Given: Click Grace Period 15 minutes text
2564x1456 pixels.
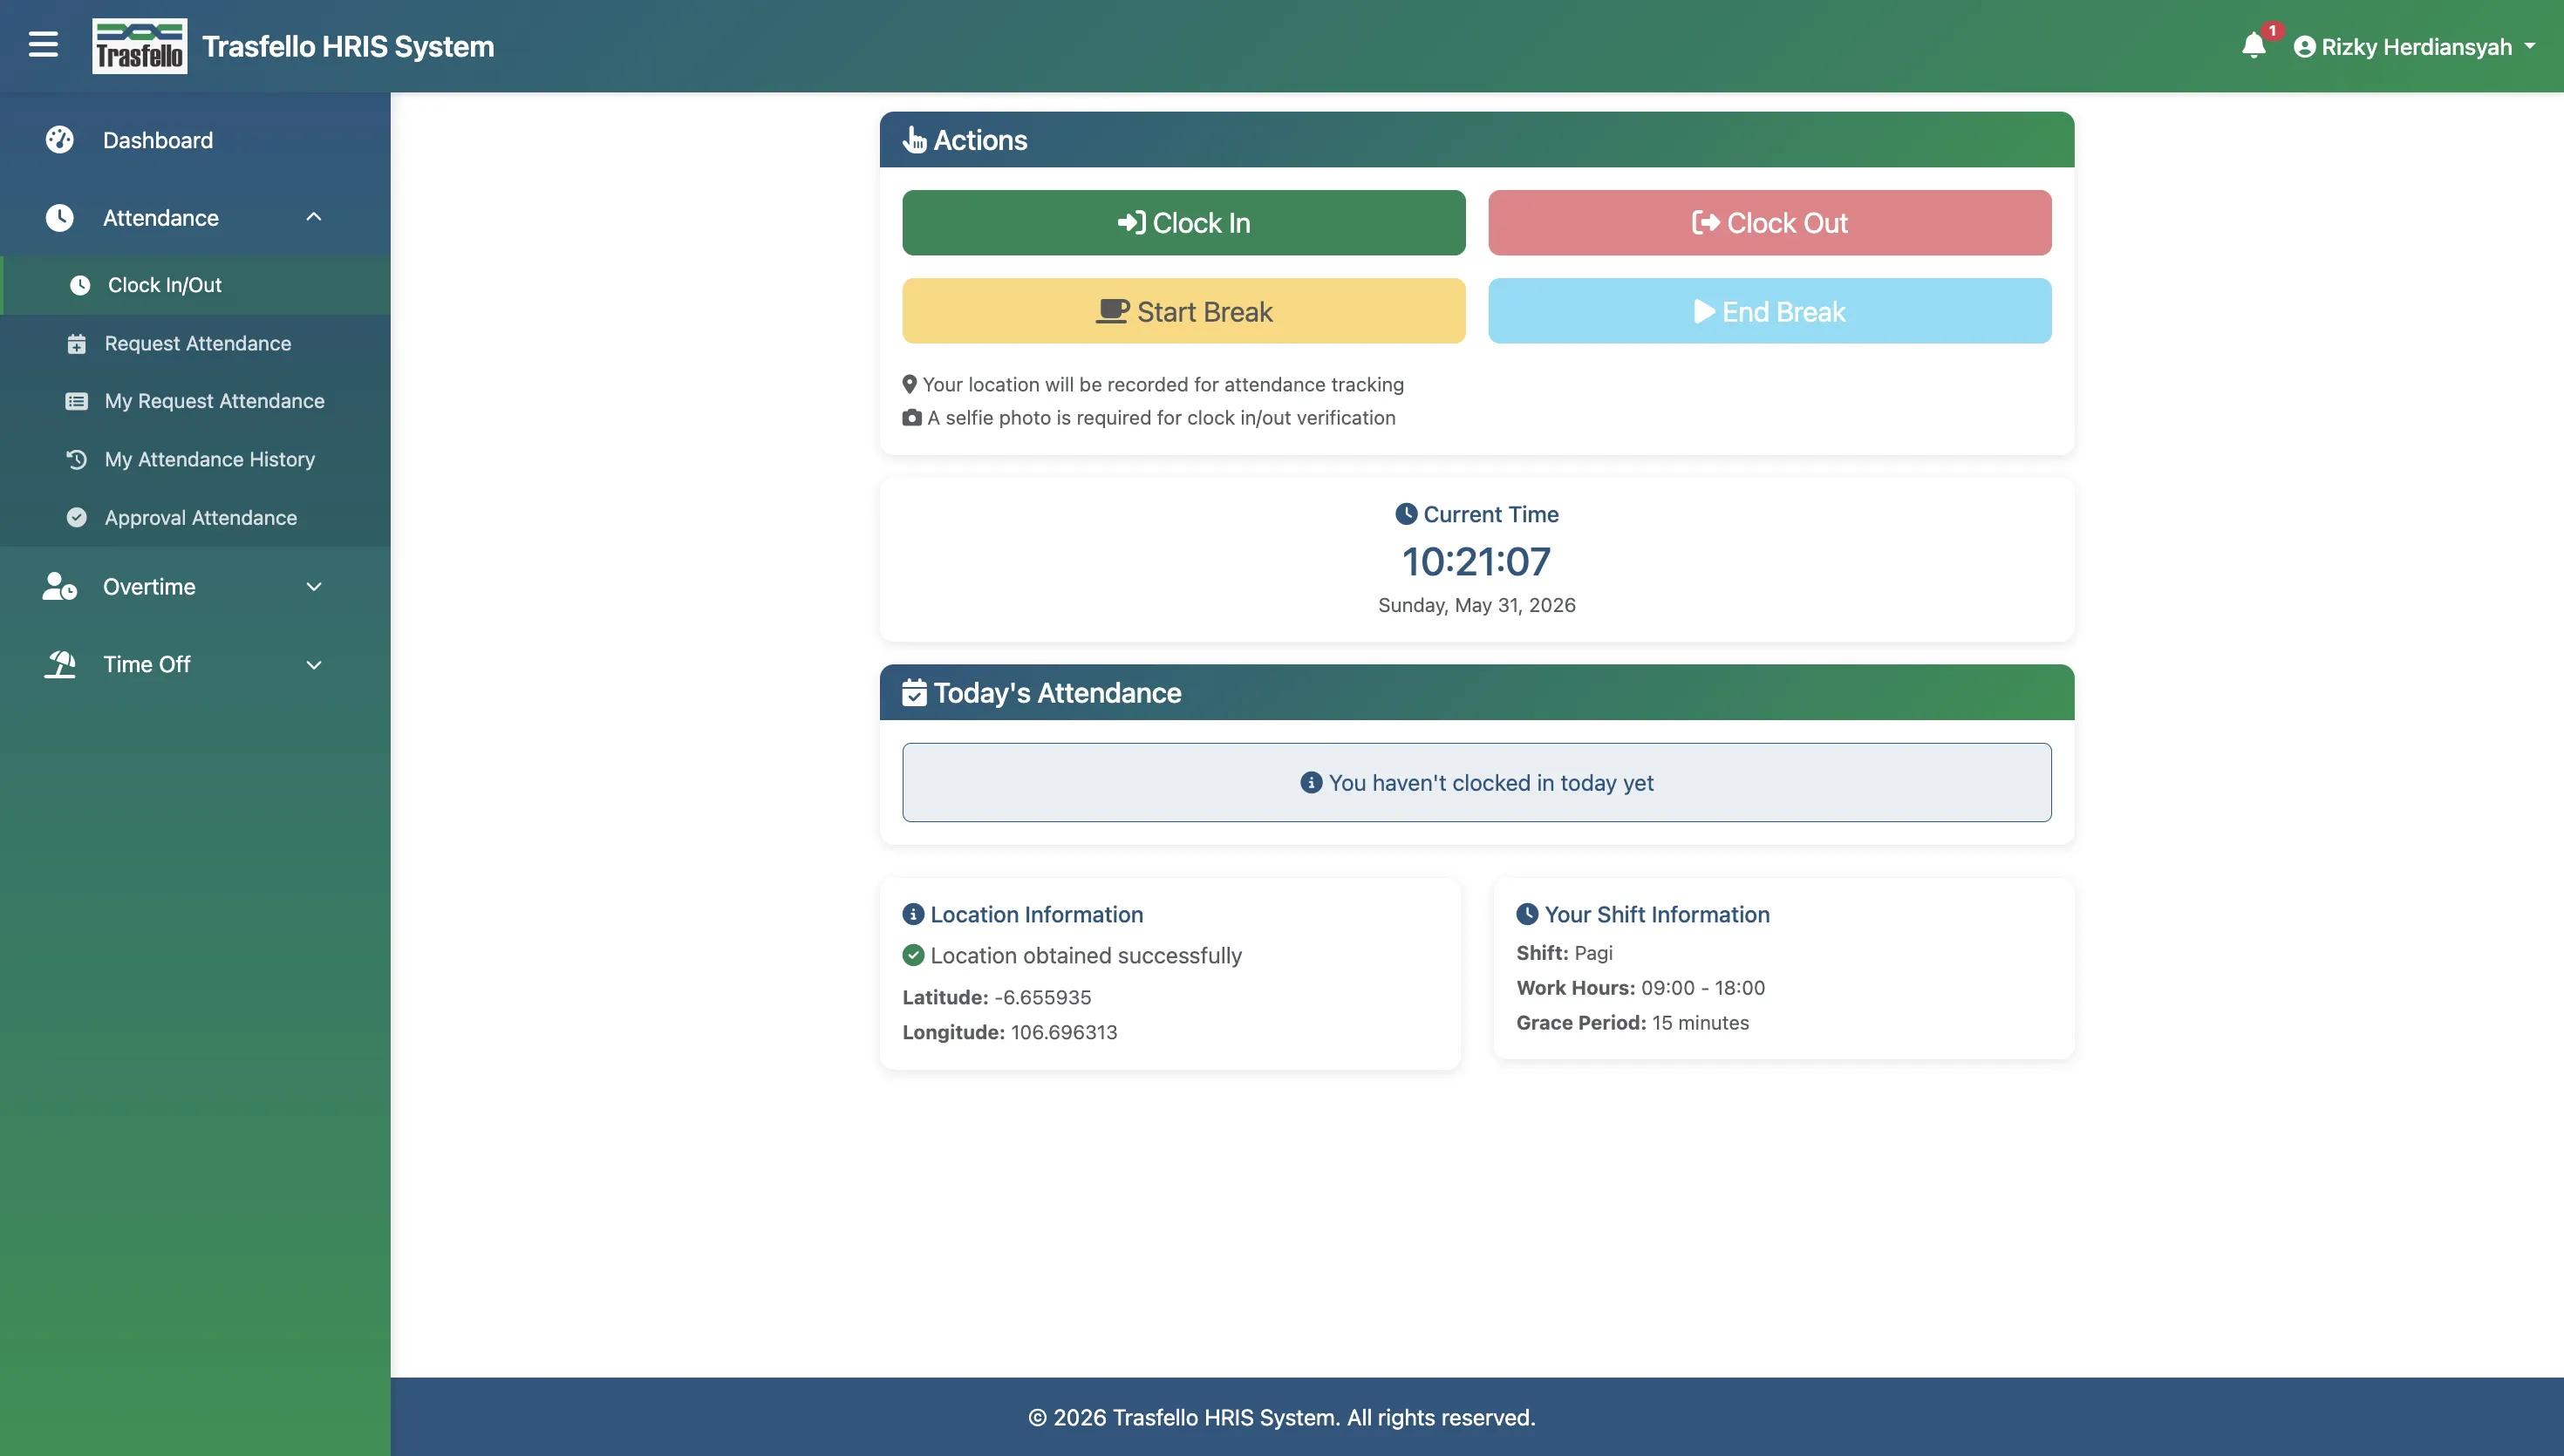Looking at the screenshot, I should coord(1632,1023).
